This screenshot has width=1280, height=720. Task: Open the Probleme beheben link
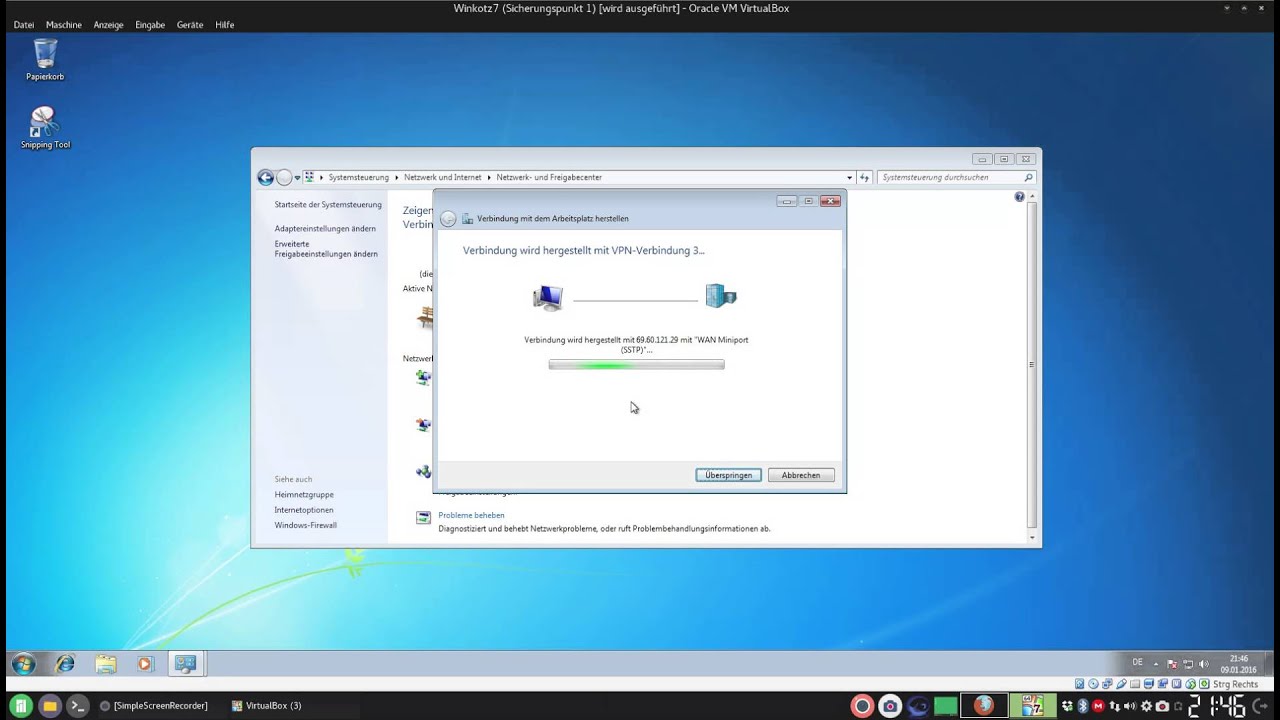(471, 515)
